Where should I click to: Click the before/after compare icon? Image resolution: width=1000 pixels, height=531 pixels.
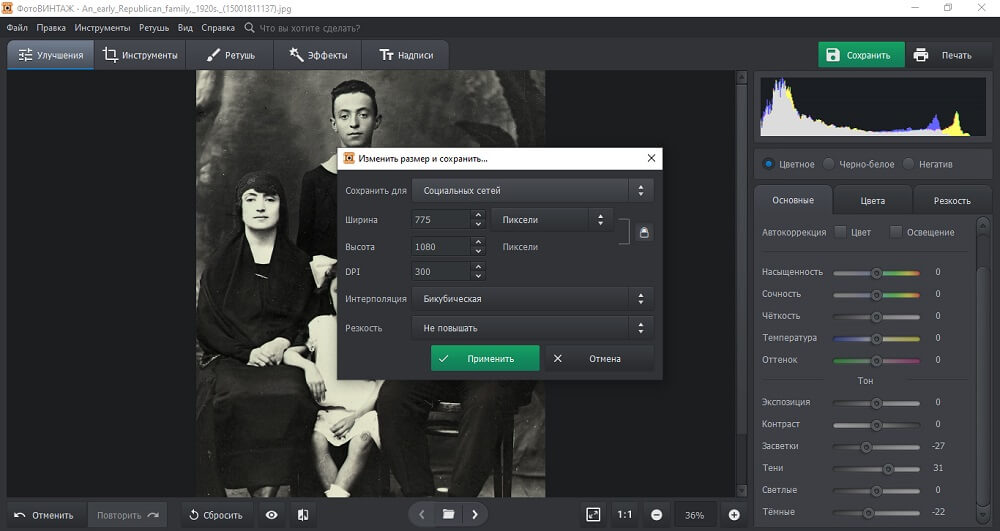(x=303, y=515)
